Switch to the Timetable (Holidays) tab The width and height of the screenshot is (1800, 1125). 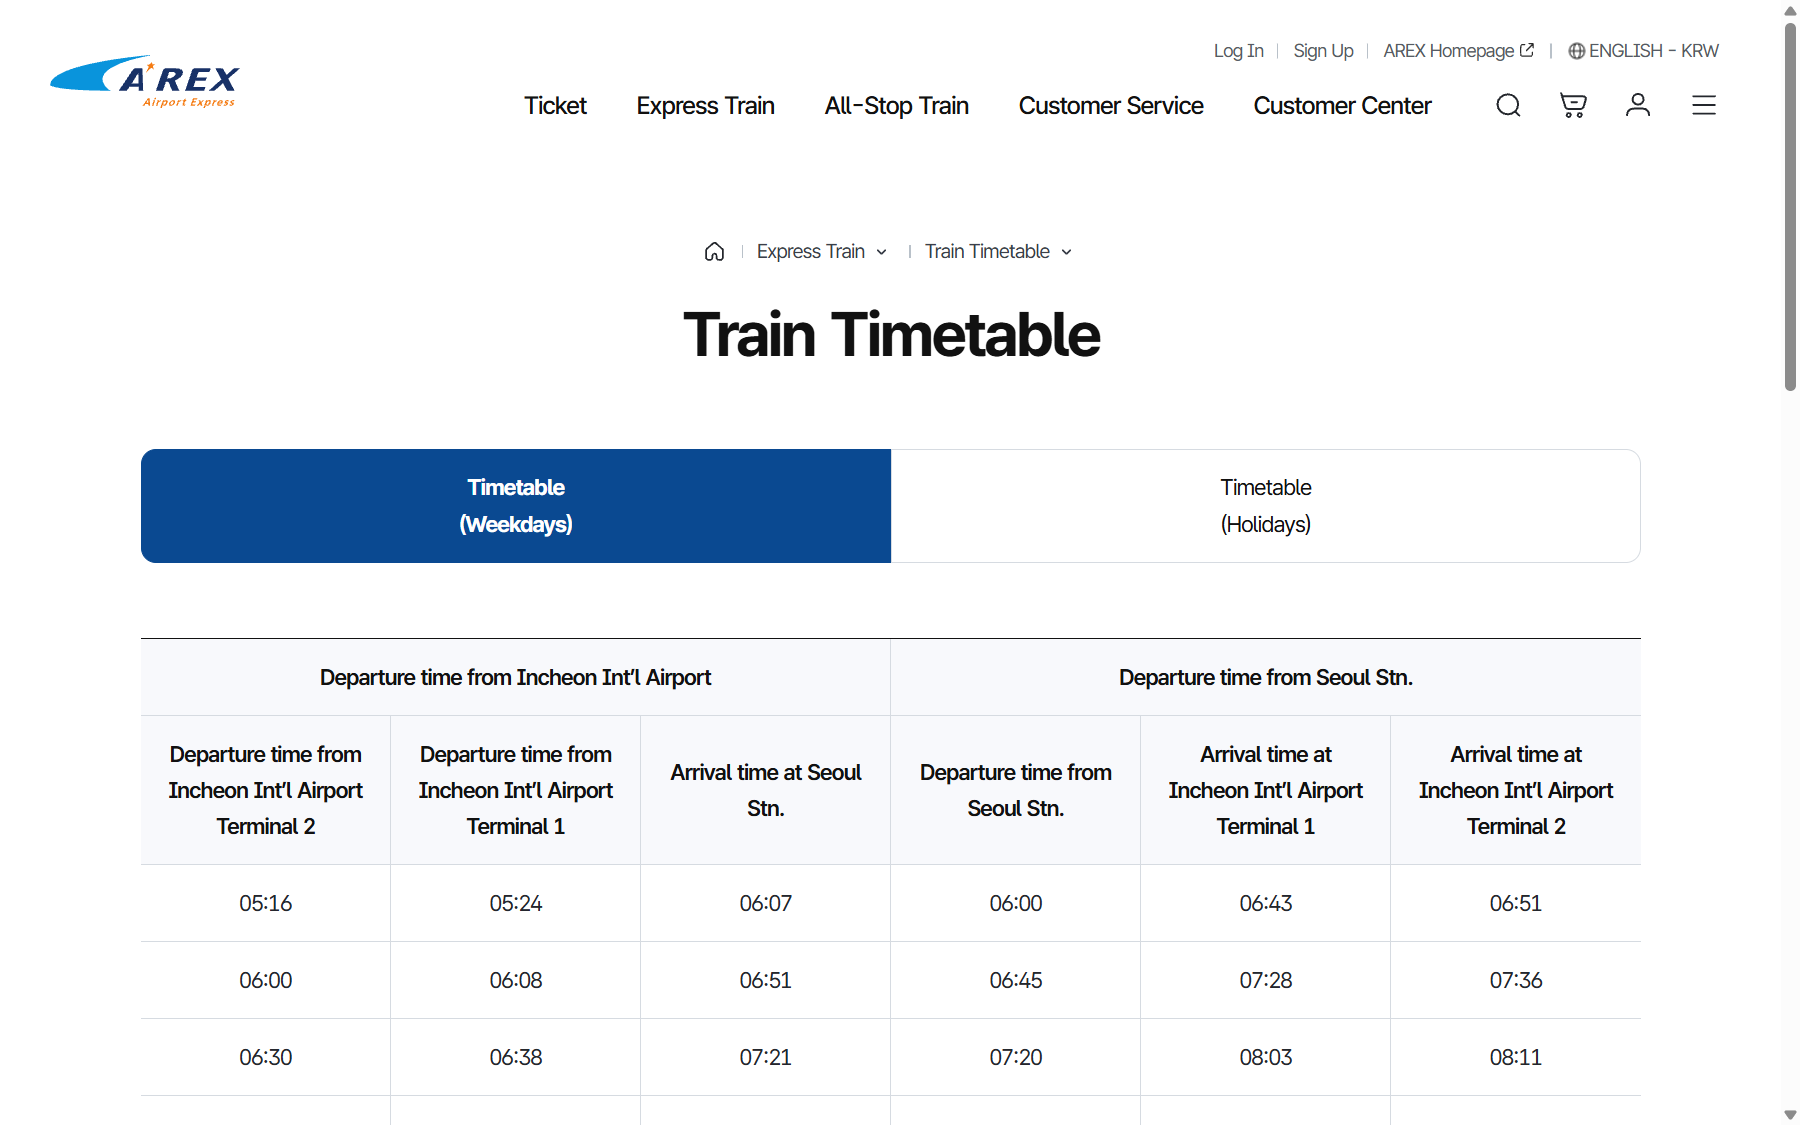tap(1266, 506)
